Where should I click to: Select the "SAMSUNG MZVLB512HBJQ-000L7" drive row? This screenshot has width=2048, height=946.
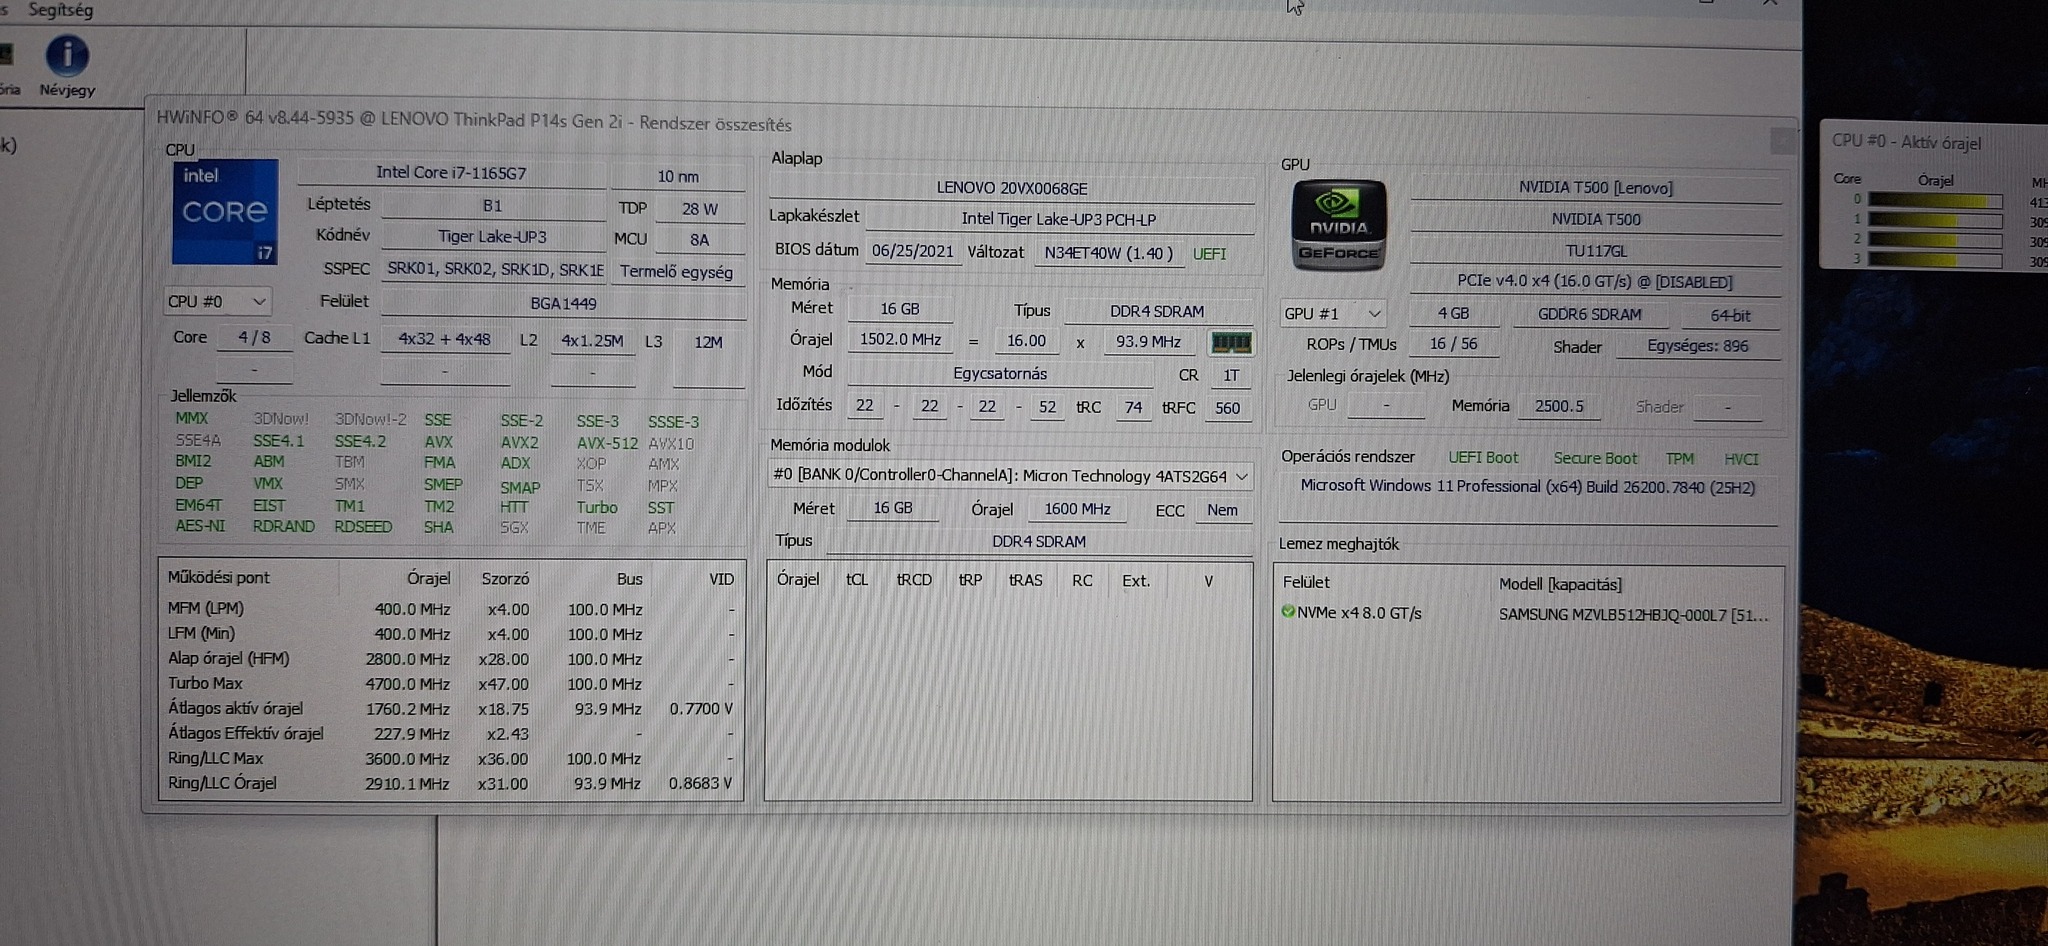(x=1526, y=613)
